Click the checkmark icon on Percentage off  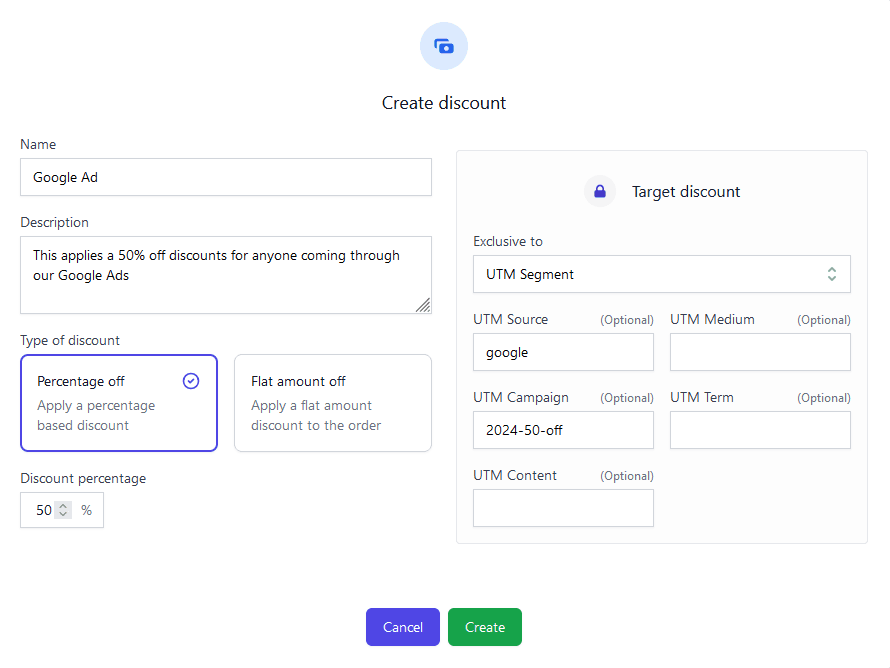point(191,381)
